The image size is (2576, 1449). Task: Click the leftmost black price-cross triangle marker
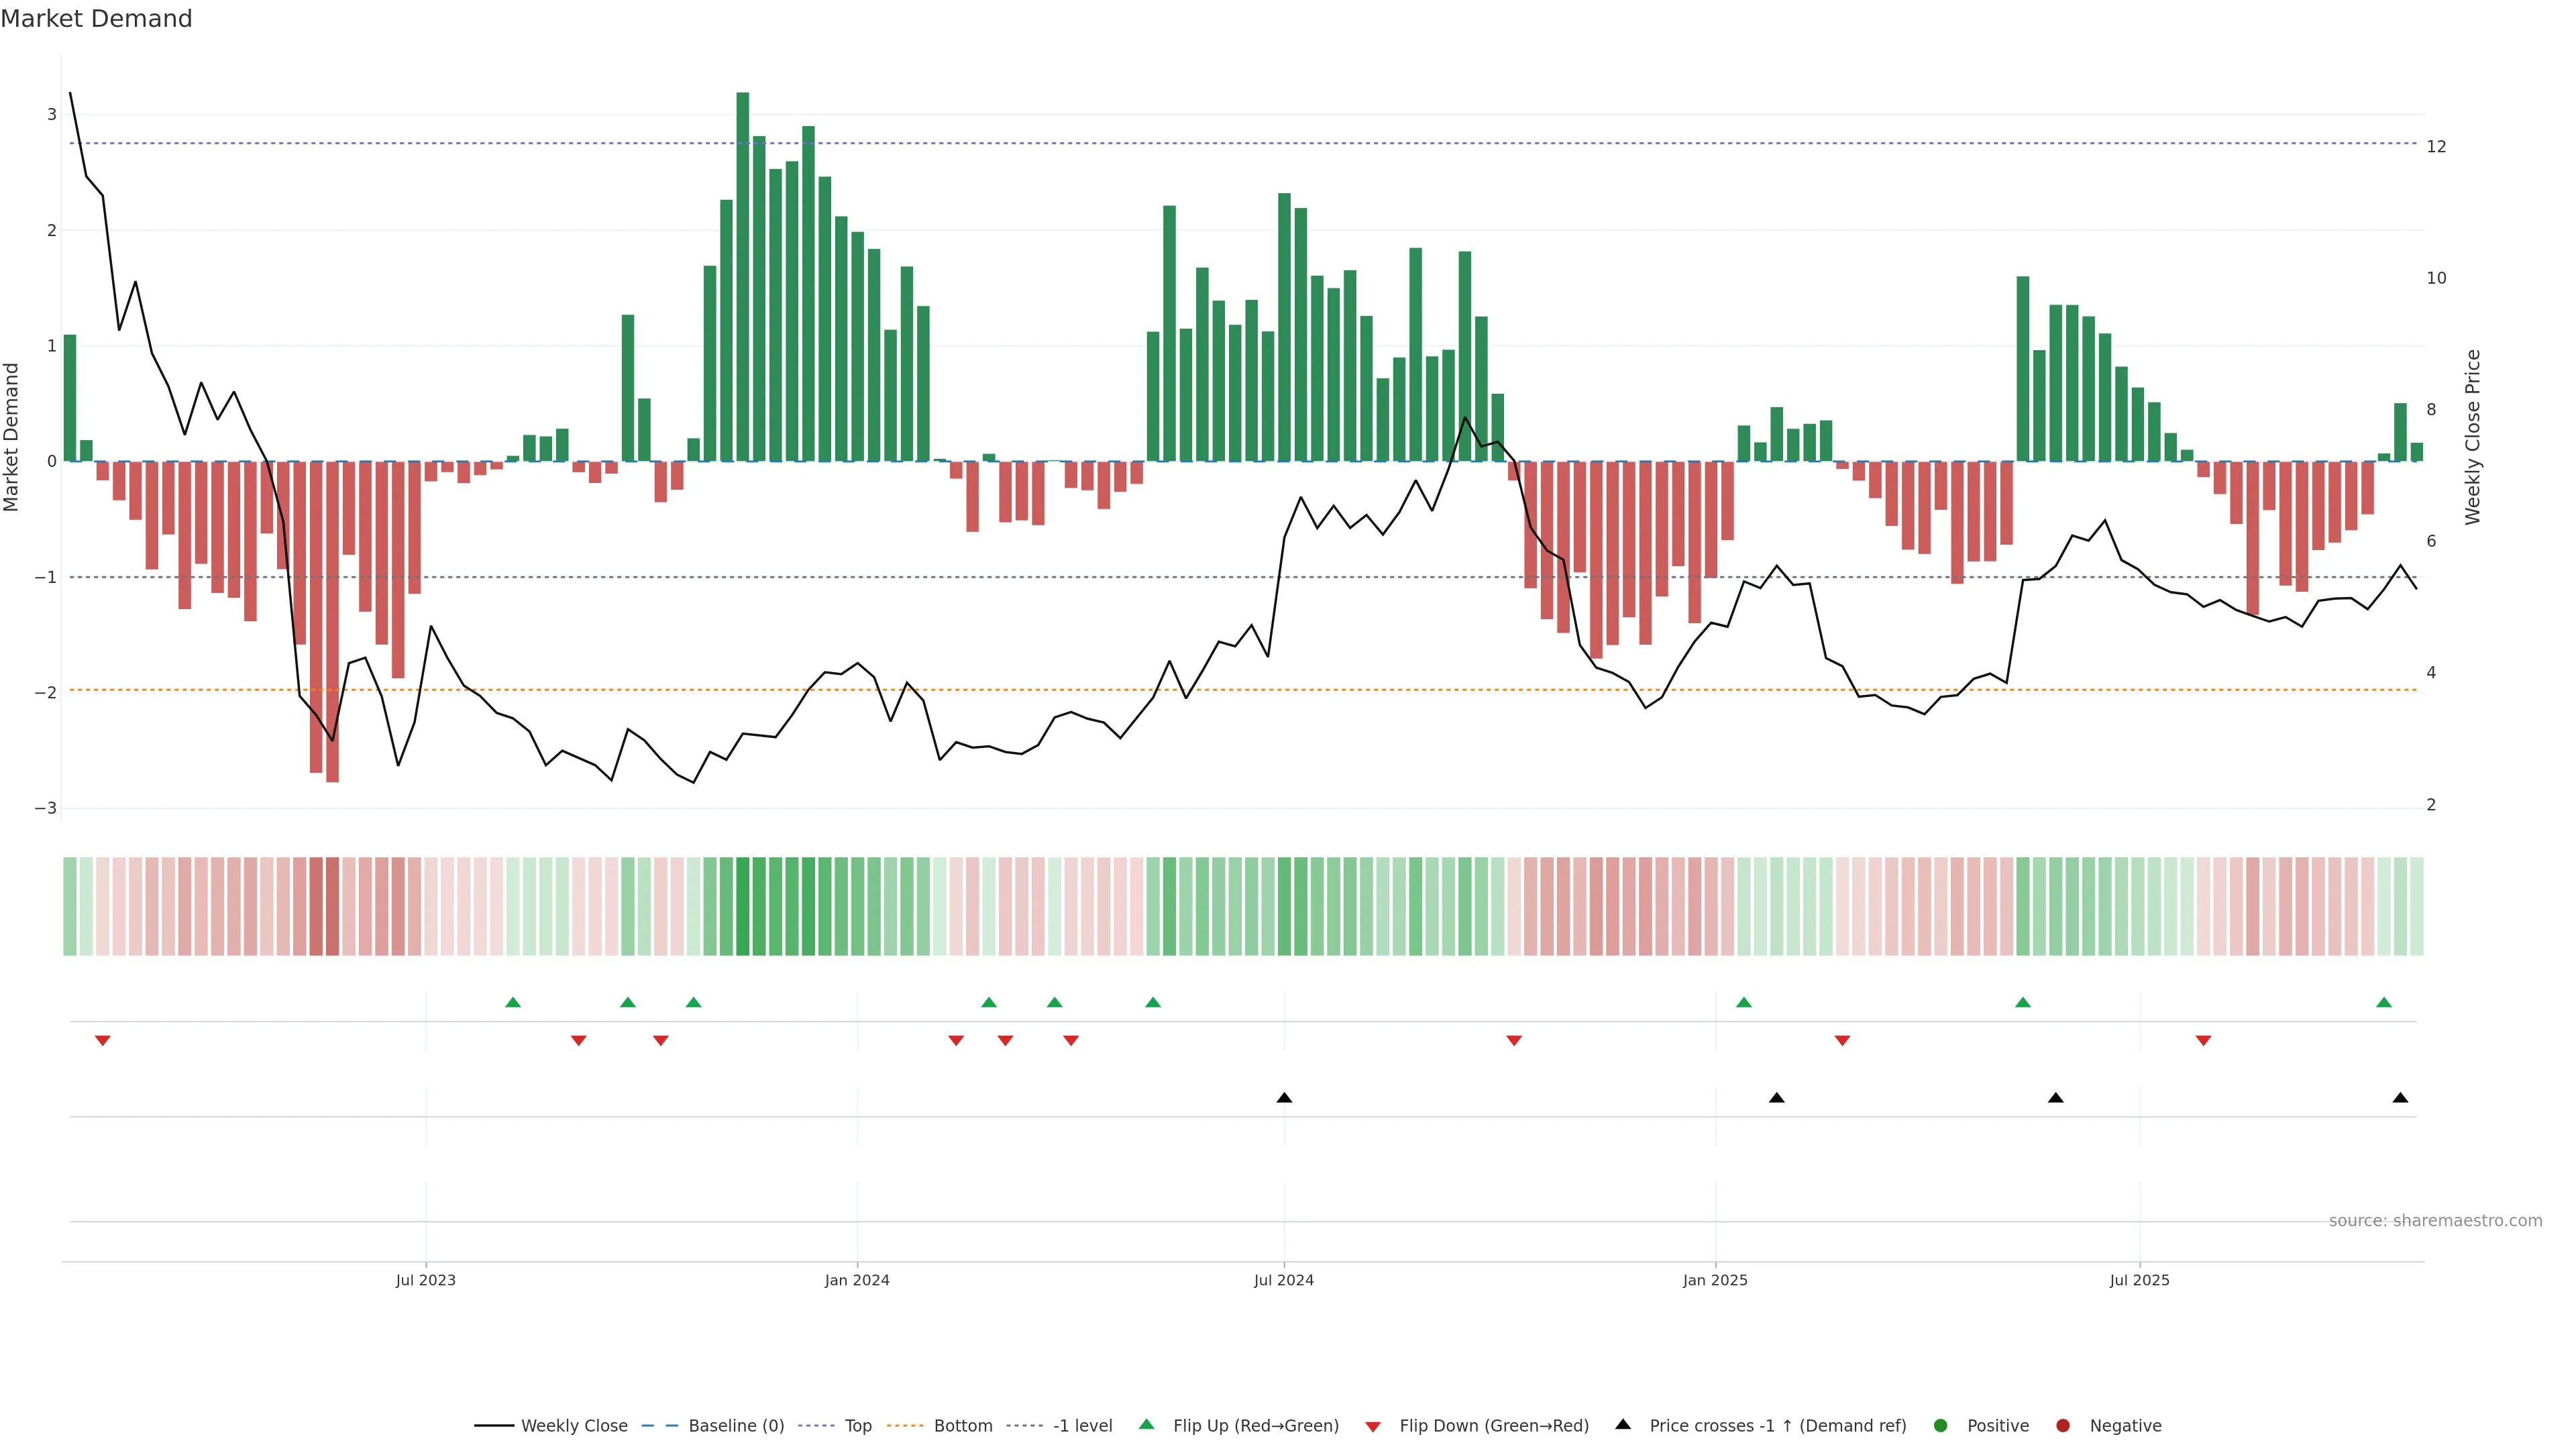click(1284, 1098)
